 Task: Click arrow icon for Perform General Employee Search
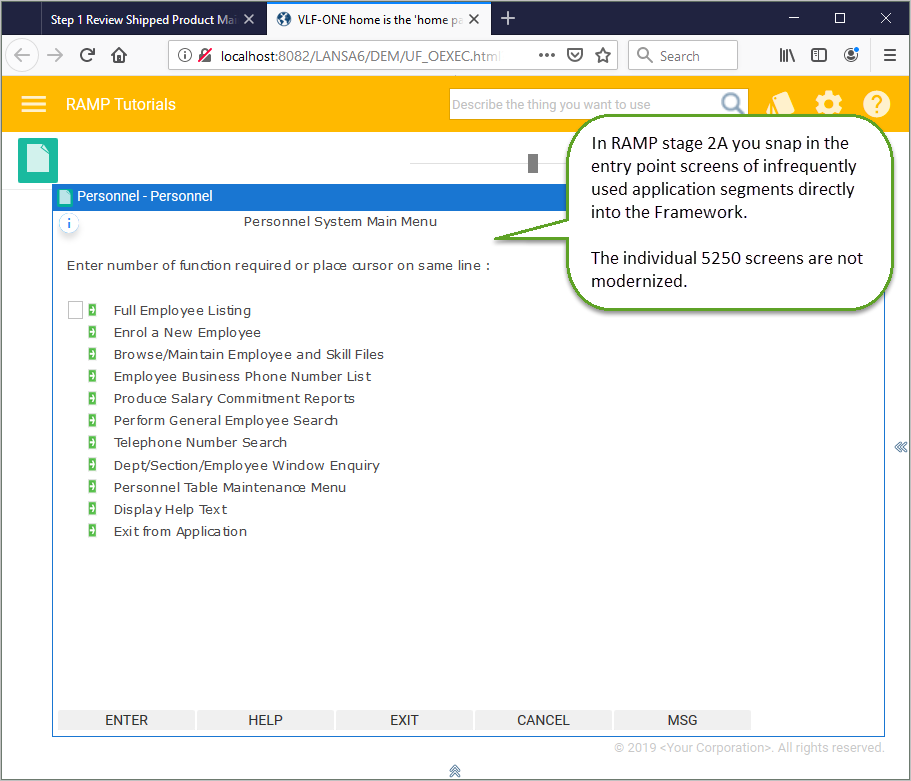92,421
